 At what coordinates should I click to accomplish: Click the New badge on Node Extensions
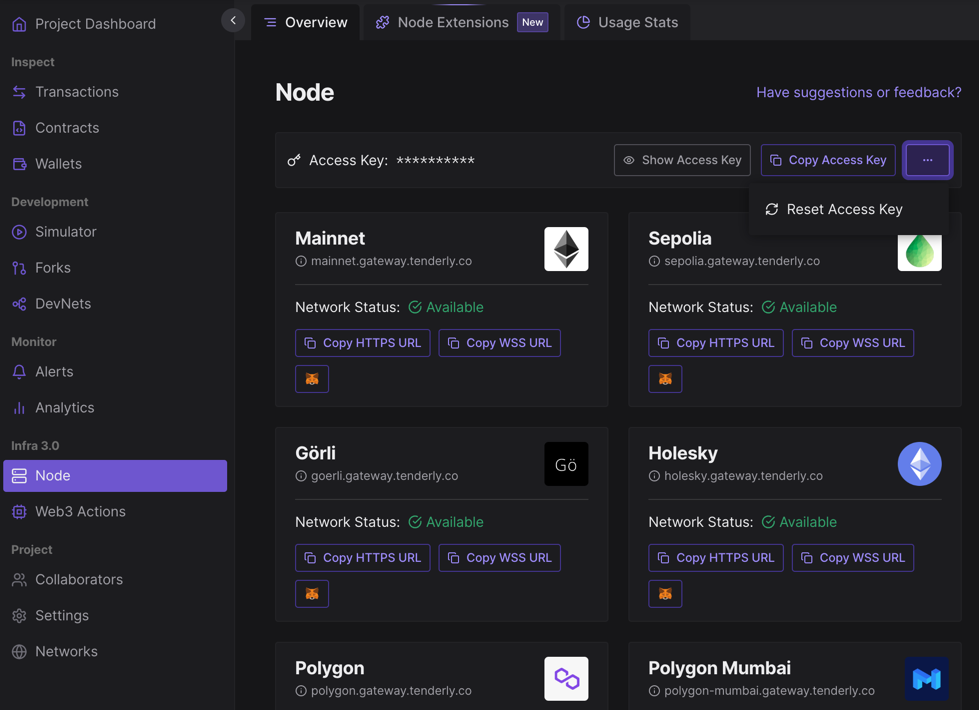[x=533, y=22]
